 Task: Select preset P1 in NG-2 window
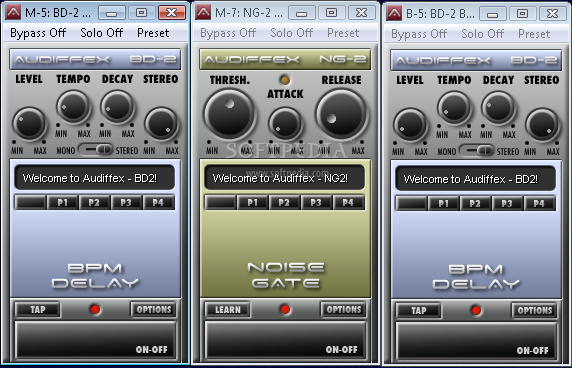pos(252,202)
